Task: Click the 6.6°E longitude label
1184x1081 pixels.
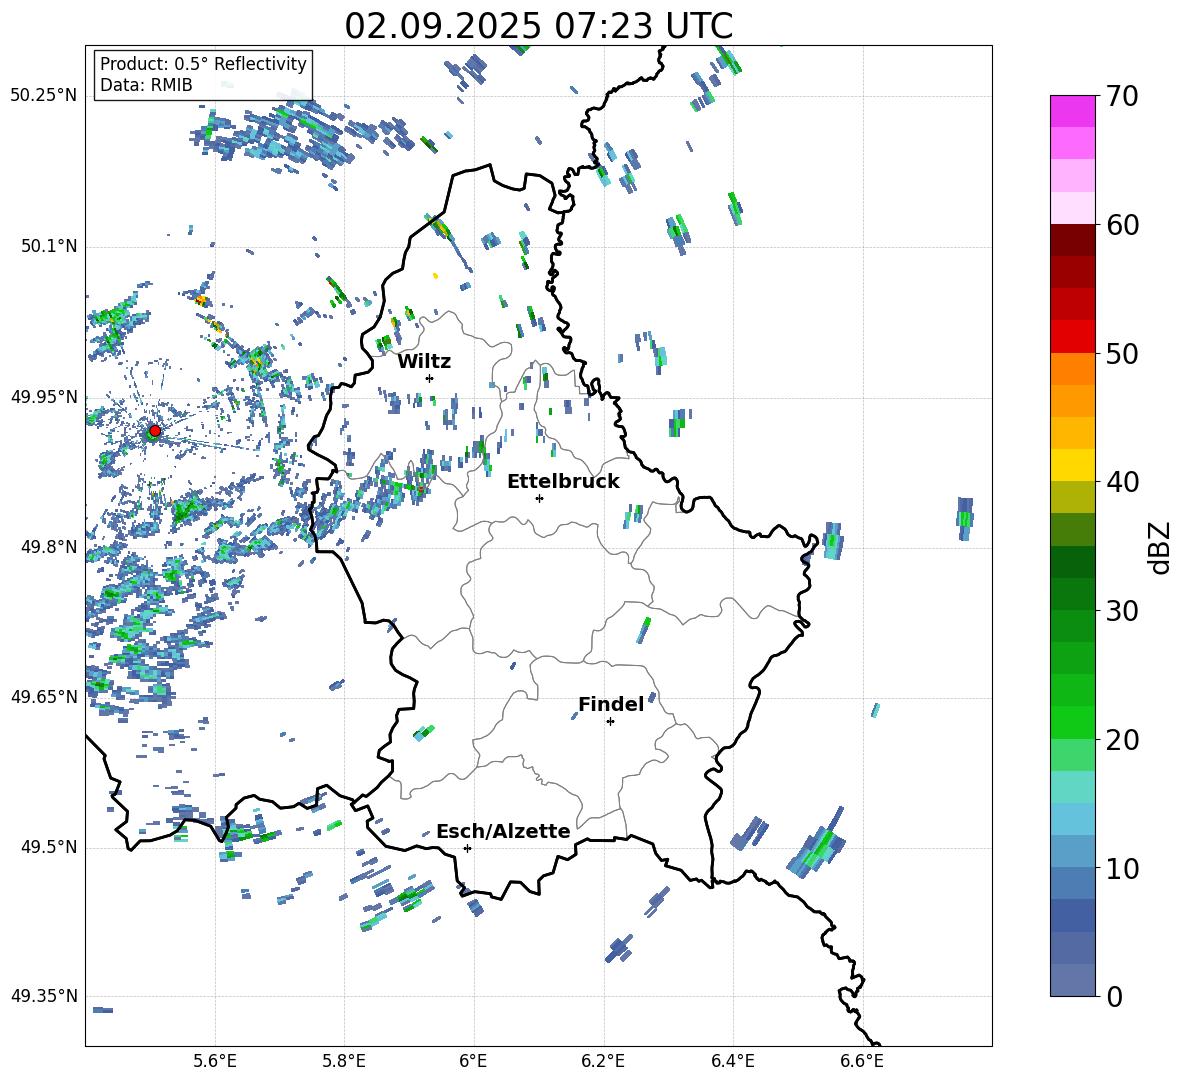Action: [x=862, y=1061]
